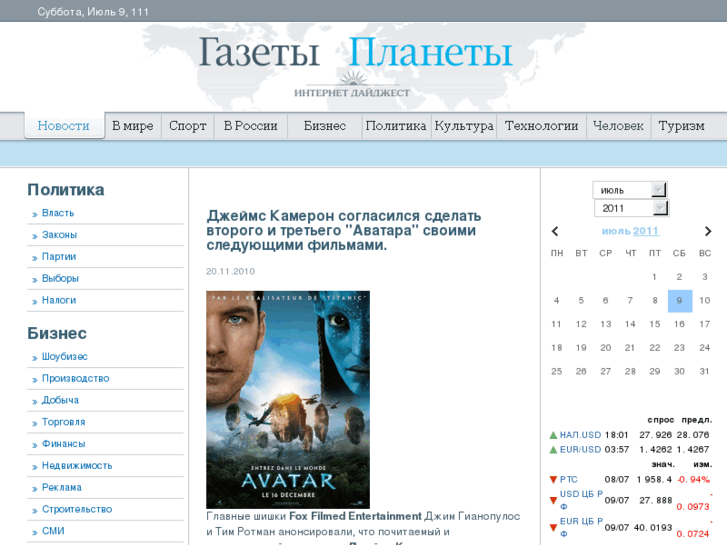Open Торговля sidebar link
The height and width of the screenshot is (545, 727).
pyautogui.click(x=64, y=422)
